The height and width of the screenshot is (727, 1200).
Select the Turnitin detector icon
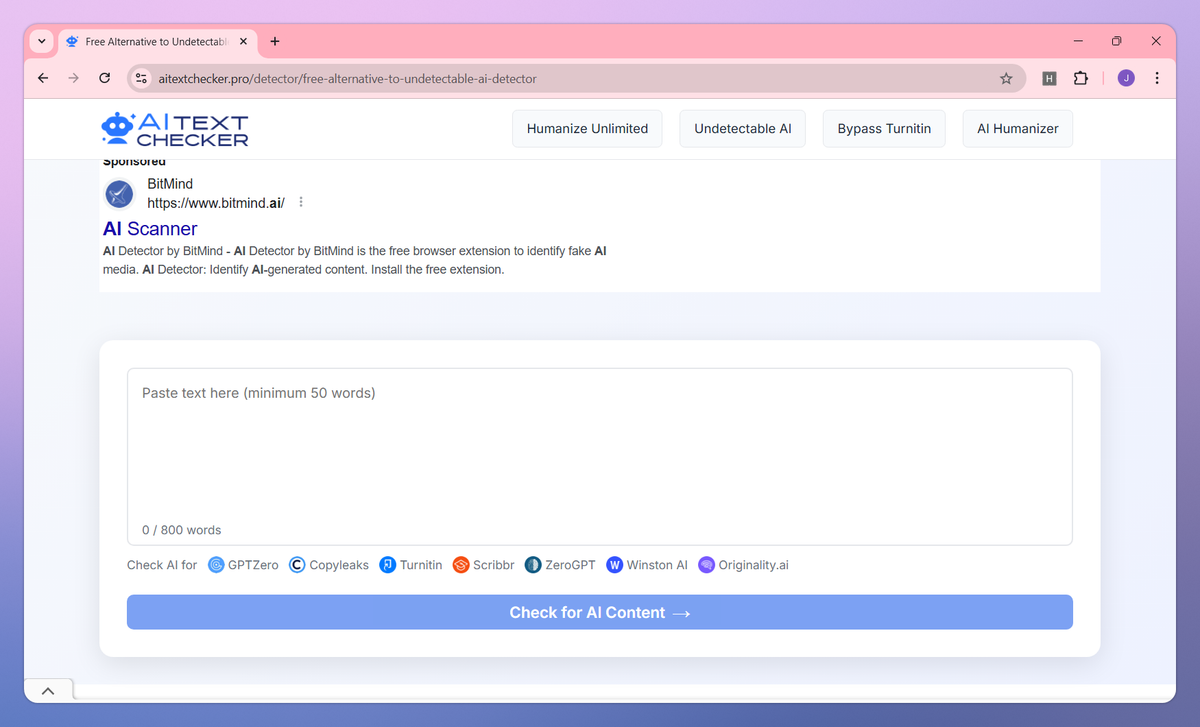[x=386, y=565]
